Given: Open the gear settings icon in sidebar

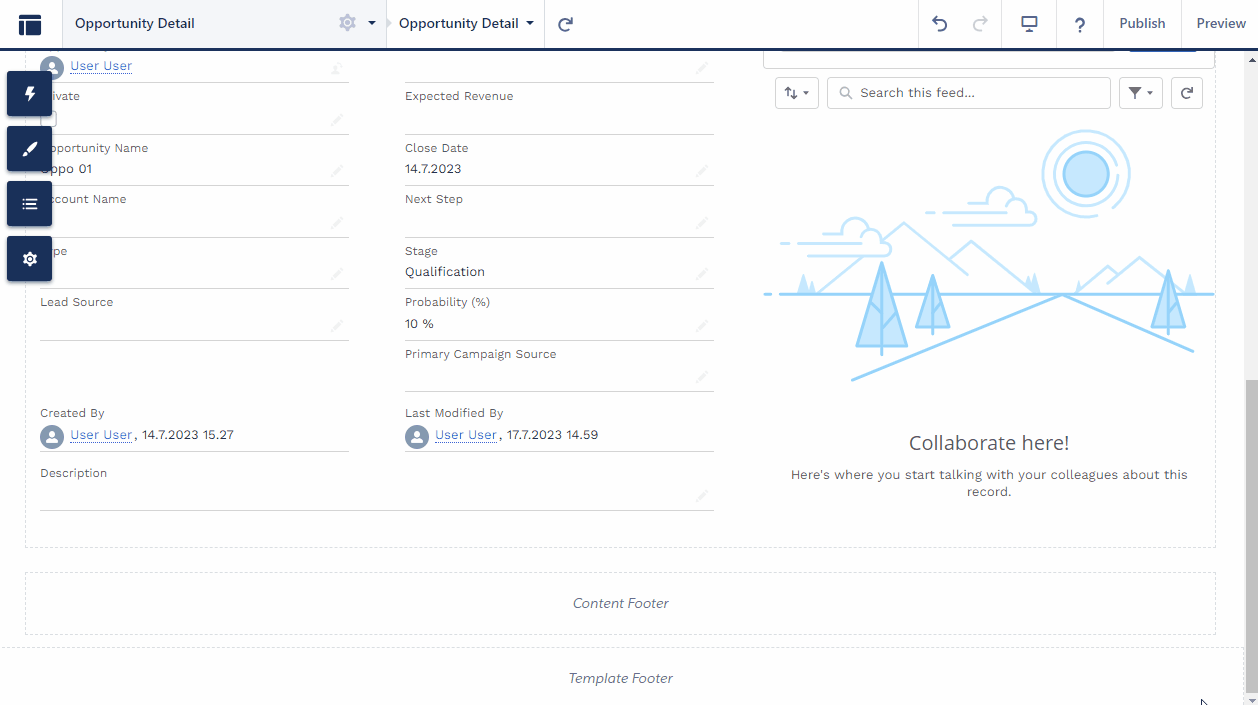Looking at the screenshot, I should (x=29, y=258).
